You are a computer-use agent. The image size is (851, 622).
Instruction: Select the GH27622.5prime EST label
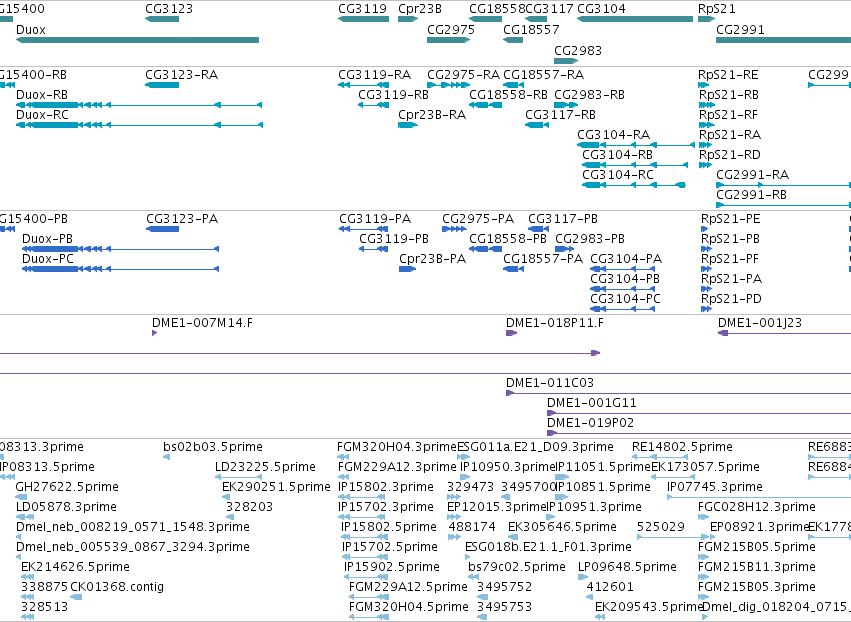(x=67, y=487)
